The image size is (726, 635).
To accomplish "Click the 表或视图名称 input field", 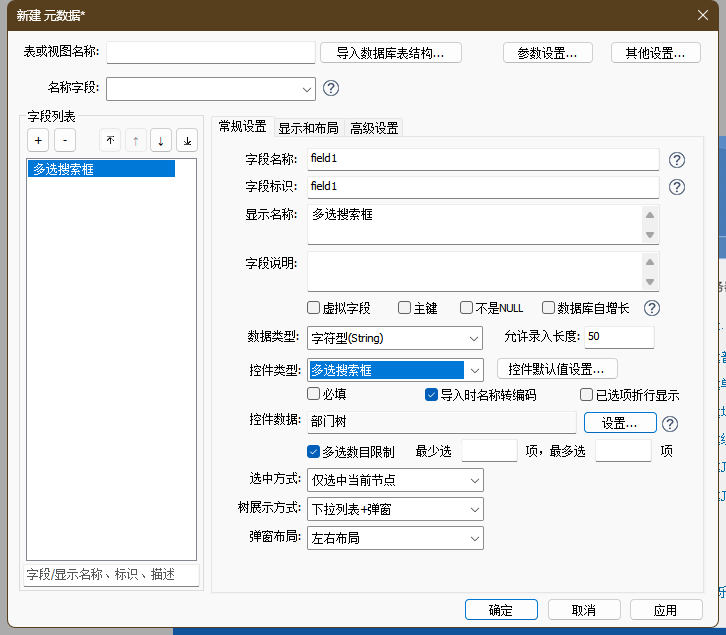I will 210,53.
